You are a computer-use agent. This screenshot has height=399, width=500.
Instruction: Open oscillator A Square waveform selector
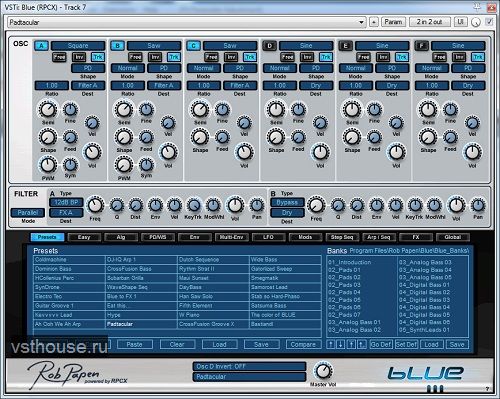[x=78, y=46]
